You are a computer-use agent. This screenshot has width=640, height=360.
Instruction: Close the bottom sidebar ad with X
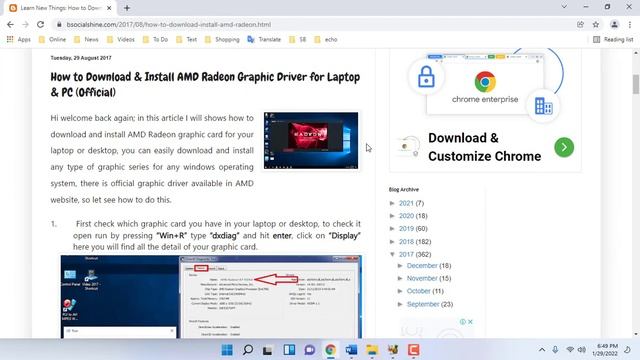470,322
